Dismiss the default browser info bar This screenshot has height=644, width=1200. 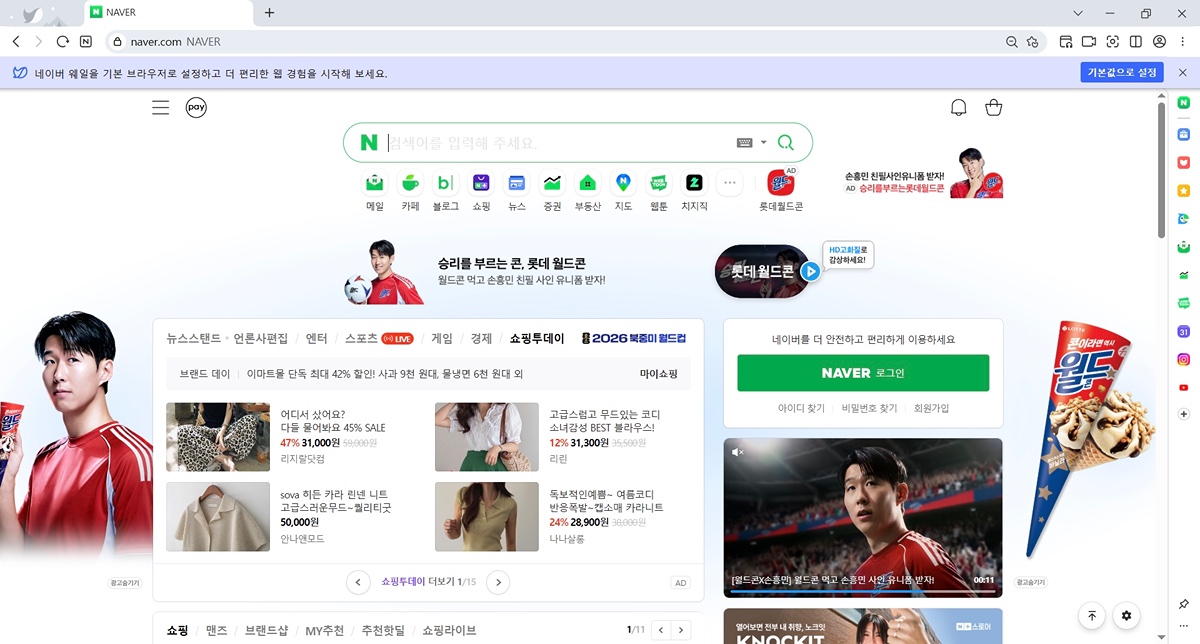pos(1181,73)
